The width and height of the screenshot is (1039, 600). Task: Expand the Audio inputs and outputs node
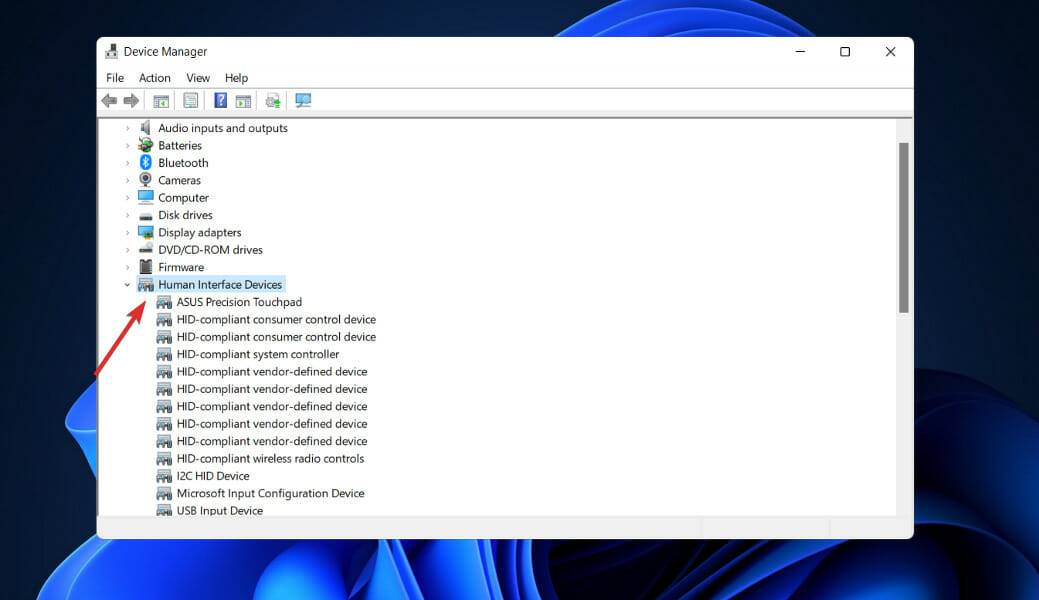coord(127,128)
